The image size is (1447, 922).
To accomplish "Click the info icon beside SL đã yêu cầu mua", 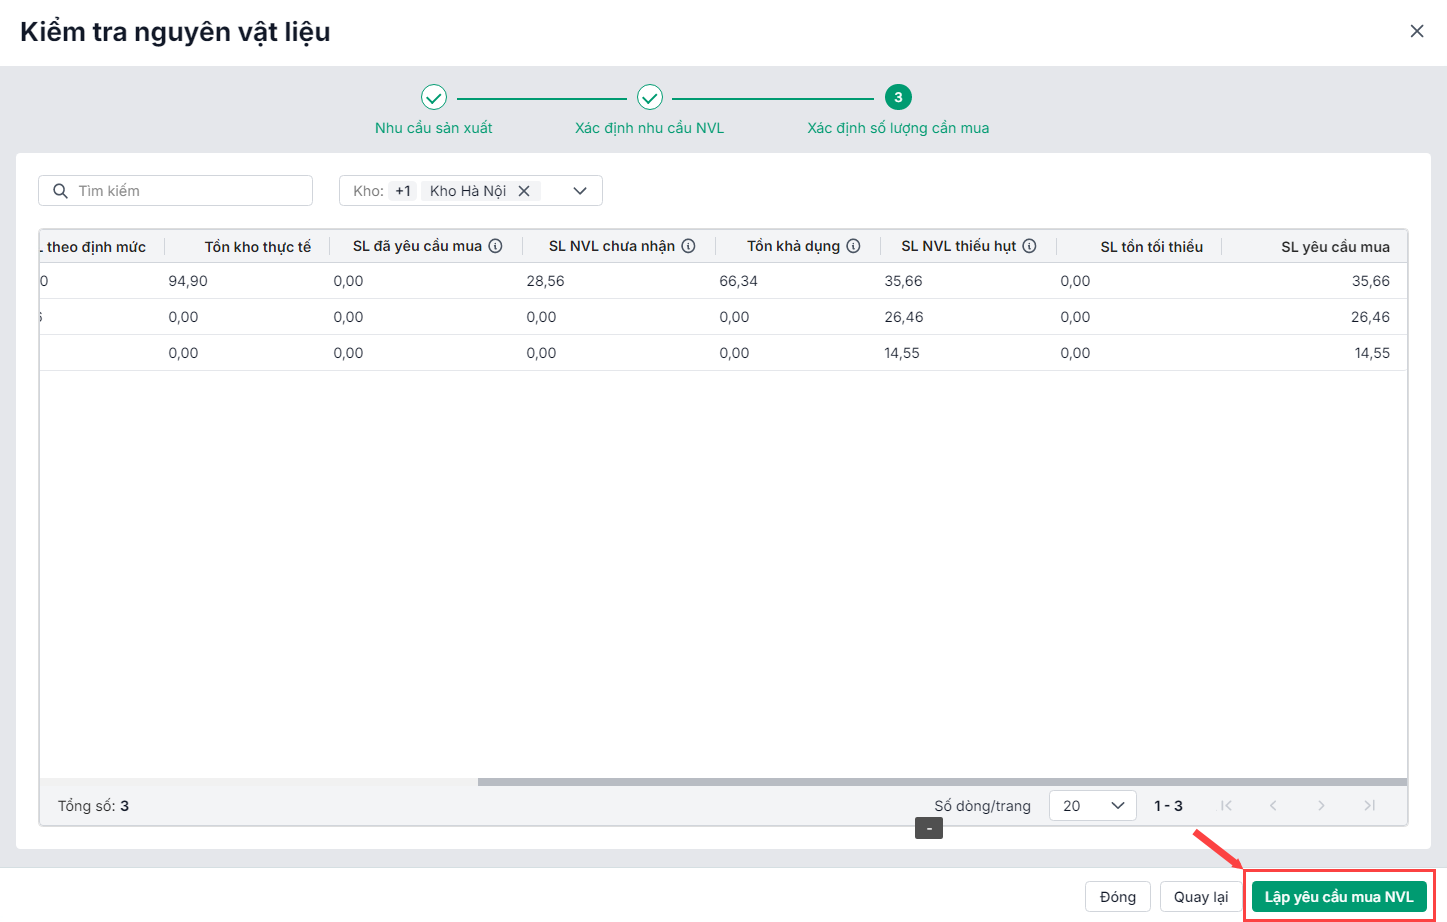I will [x=495, y=246].
